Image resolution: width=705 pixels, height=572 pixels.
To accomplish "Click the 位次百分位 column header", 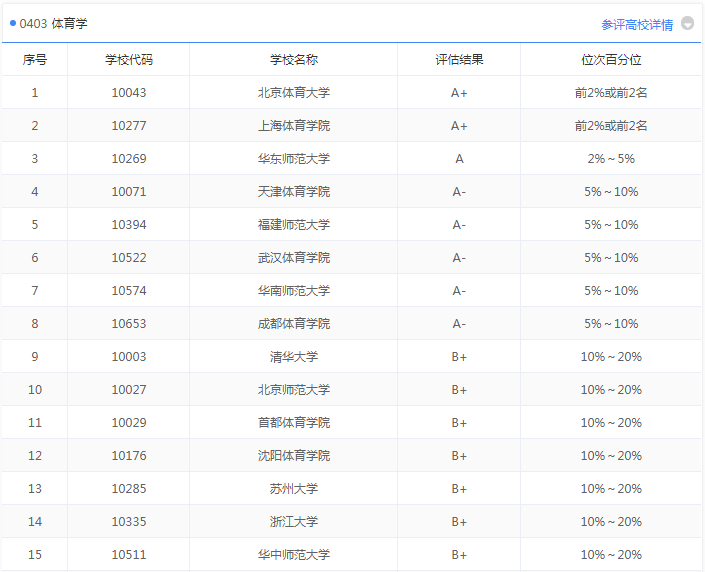I will (611, 59).
